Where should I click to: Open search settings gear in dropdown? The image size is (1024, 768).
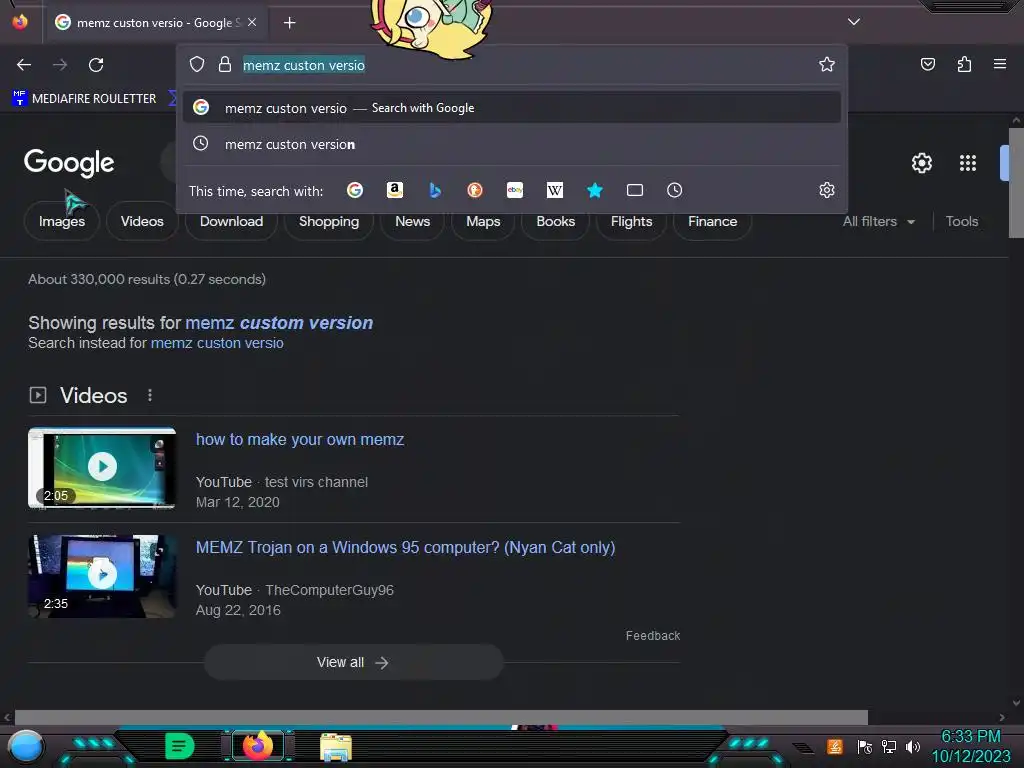827,190
